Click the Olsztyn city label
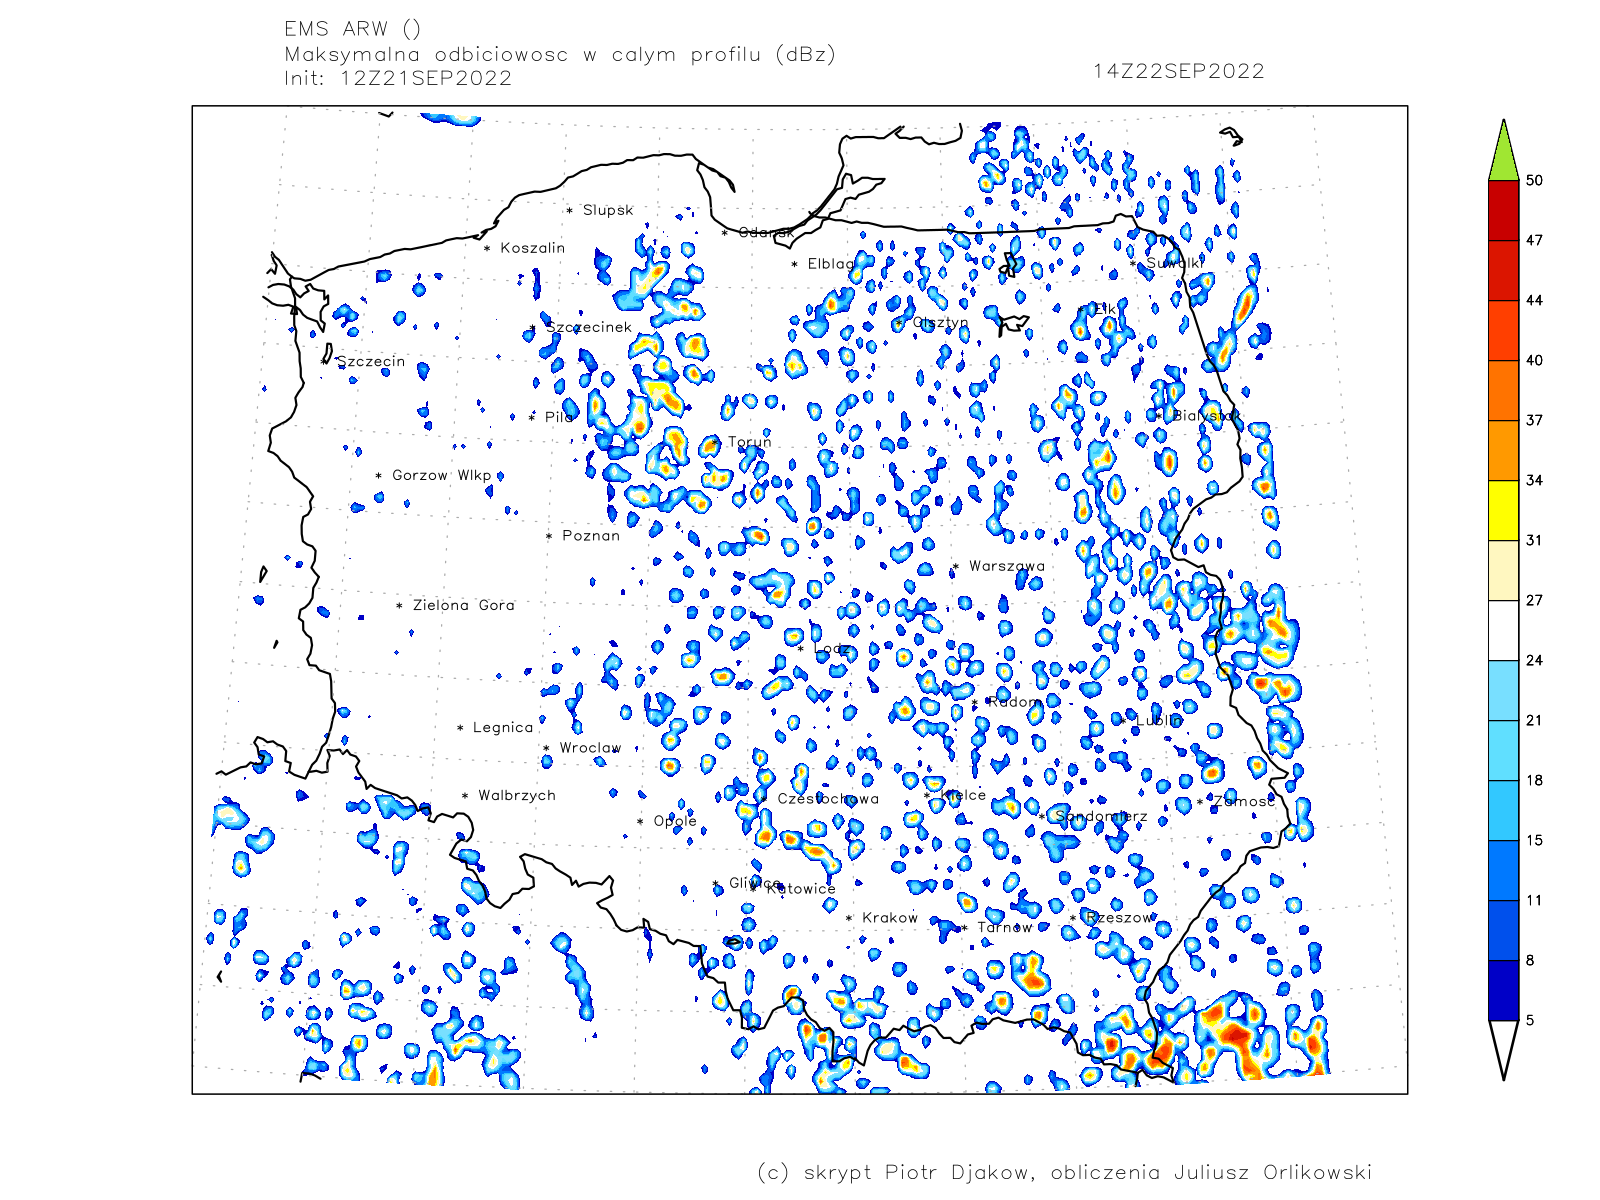 (940, 322)
